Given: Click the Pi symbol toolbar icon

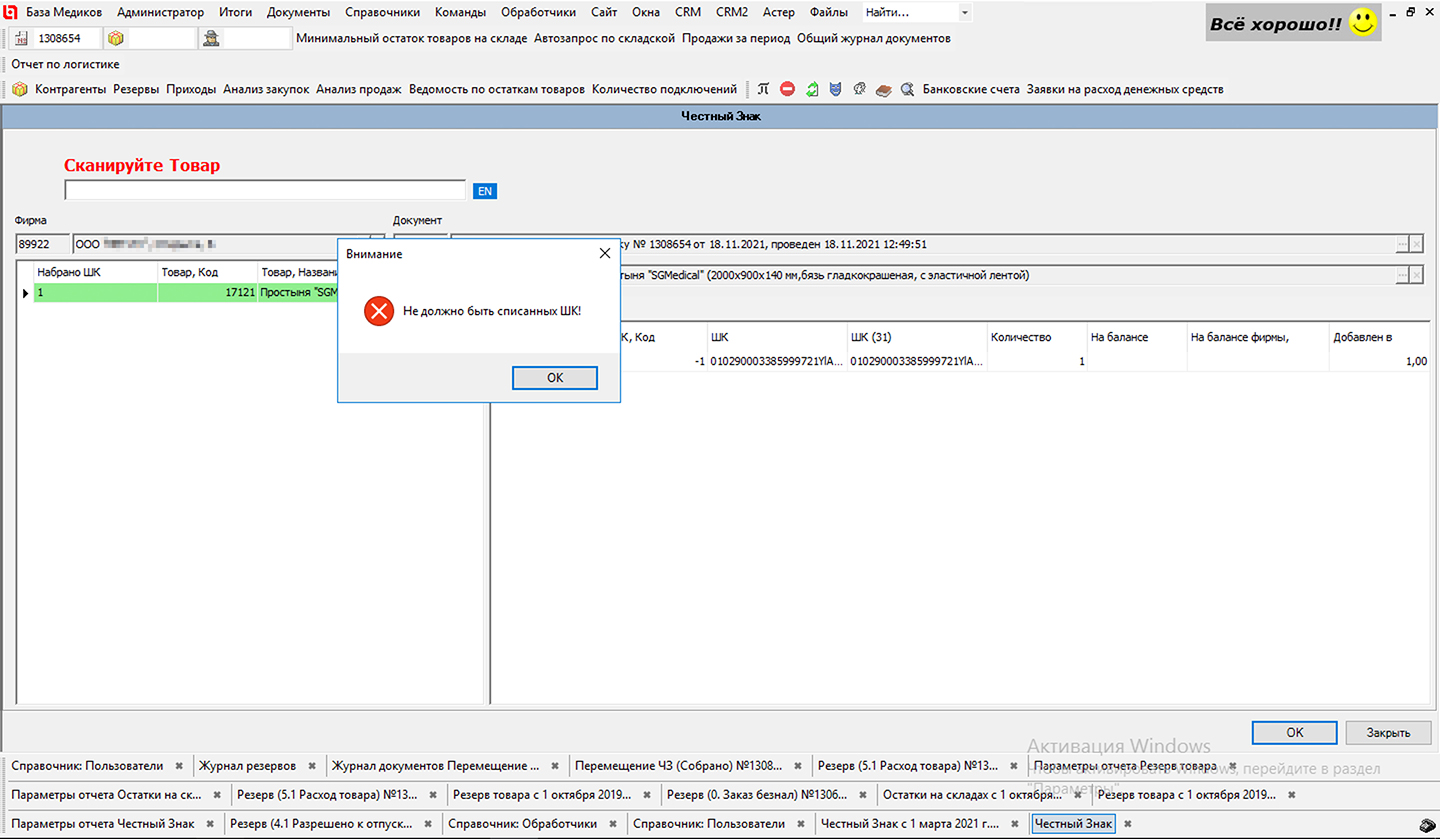Looking at the screenshot, I should (x=763, y=90).
